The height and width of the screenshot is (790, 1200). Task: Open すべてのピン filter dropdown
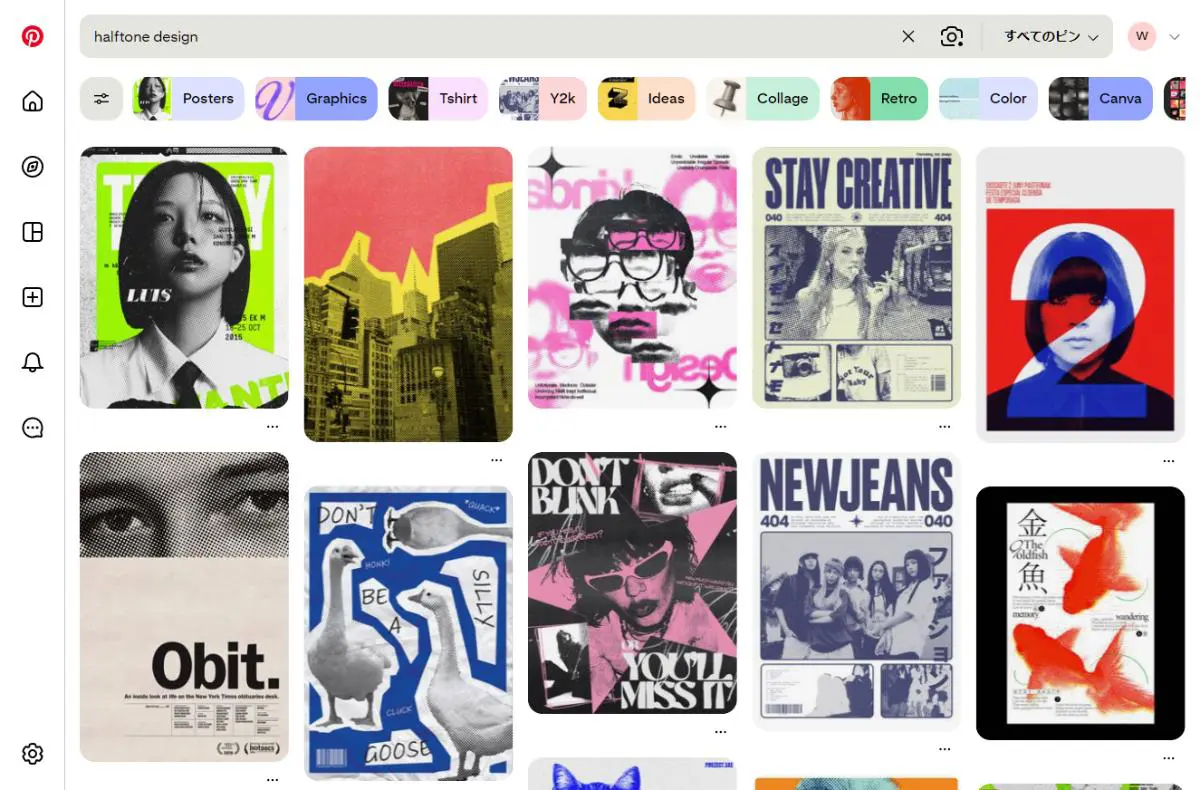(x=1052, y=36)
